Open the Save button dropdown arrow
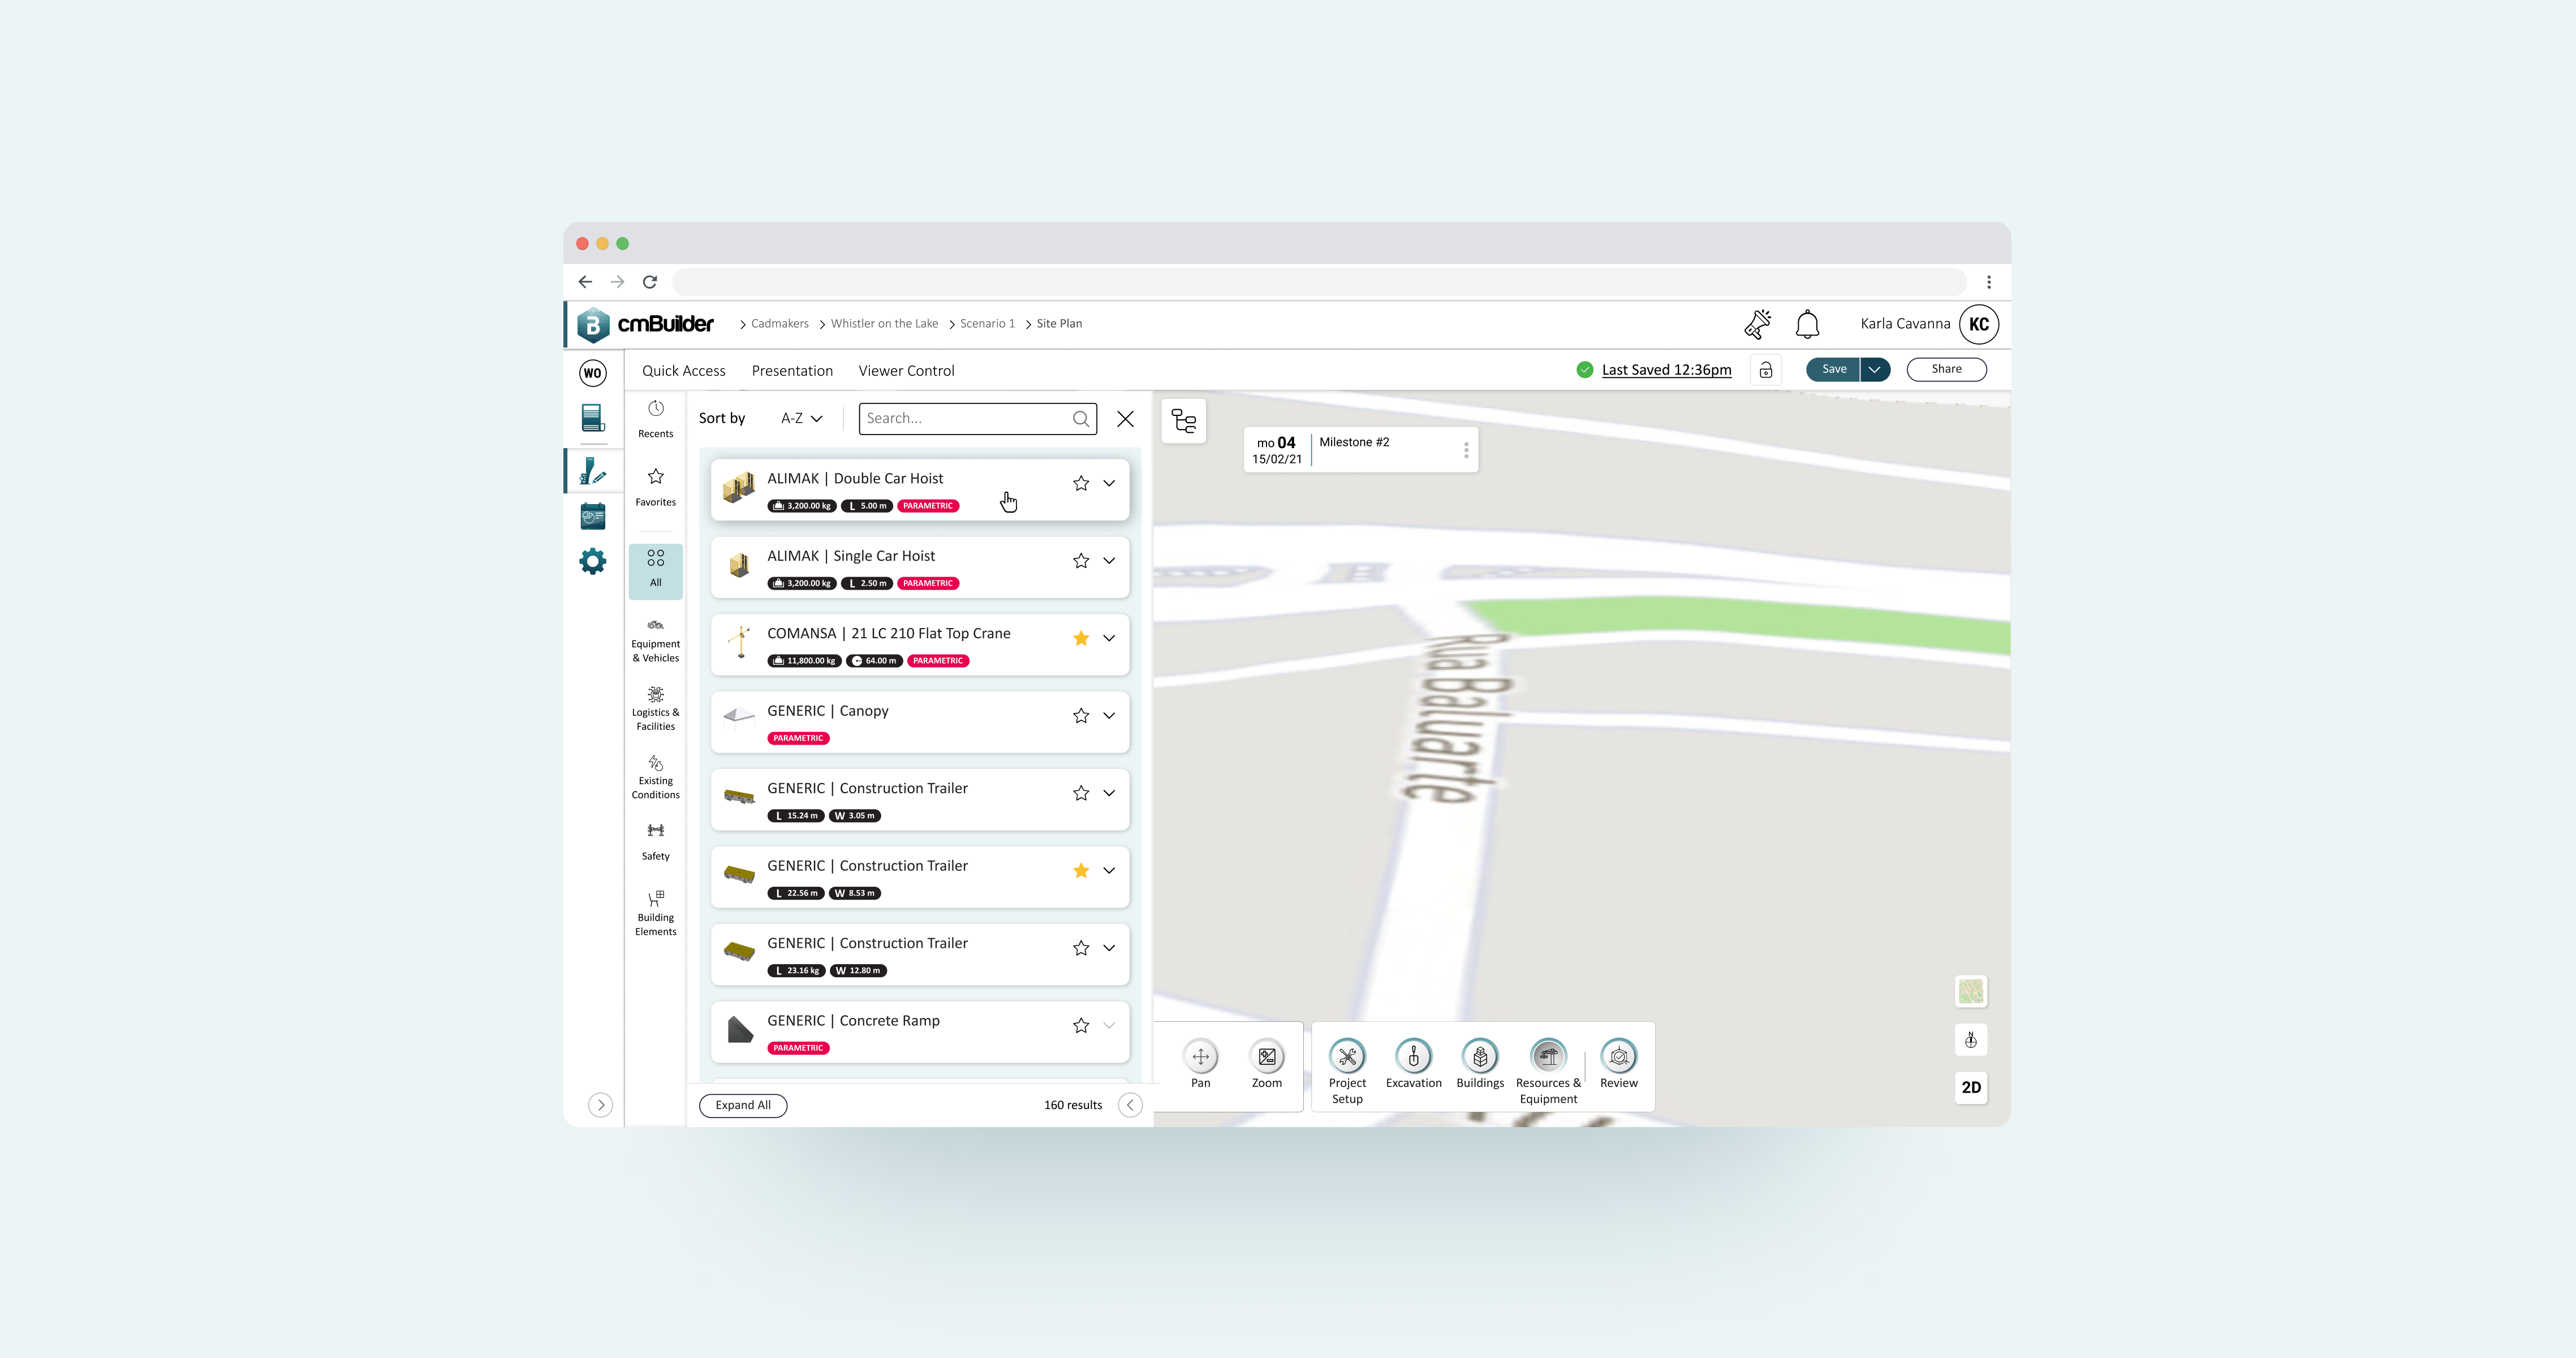The height and width of the screenshot is (1358, 2576). [x=1876, y=369]
